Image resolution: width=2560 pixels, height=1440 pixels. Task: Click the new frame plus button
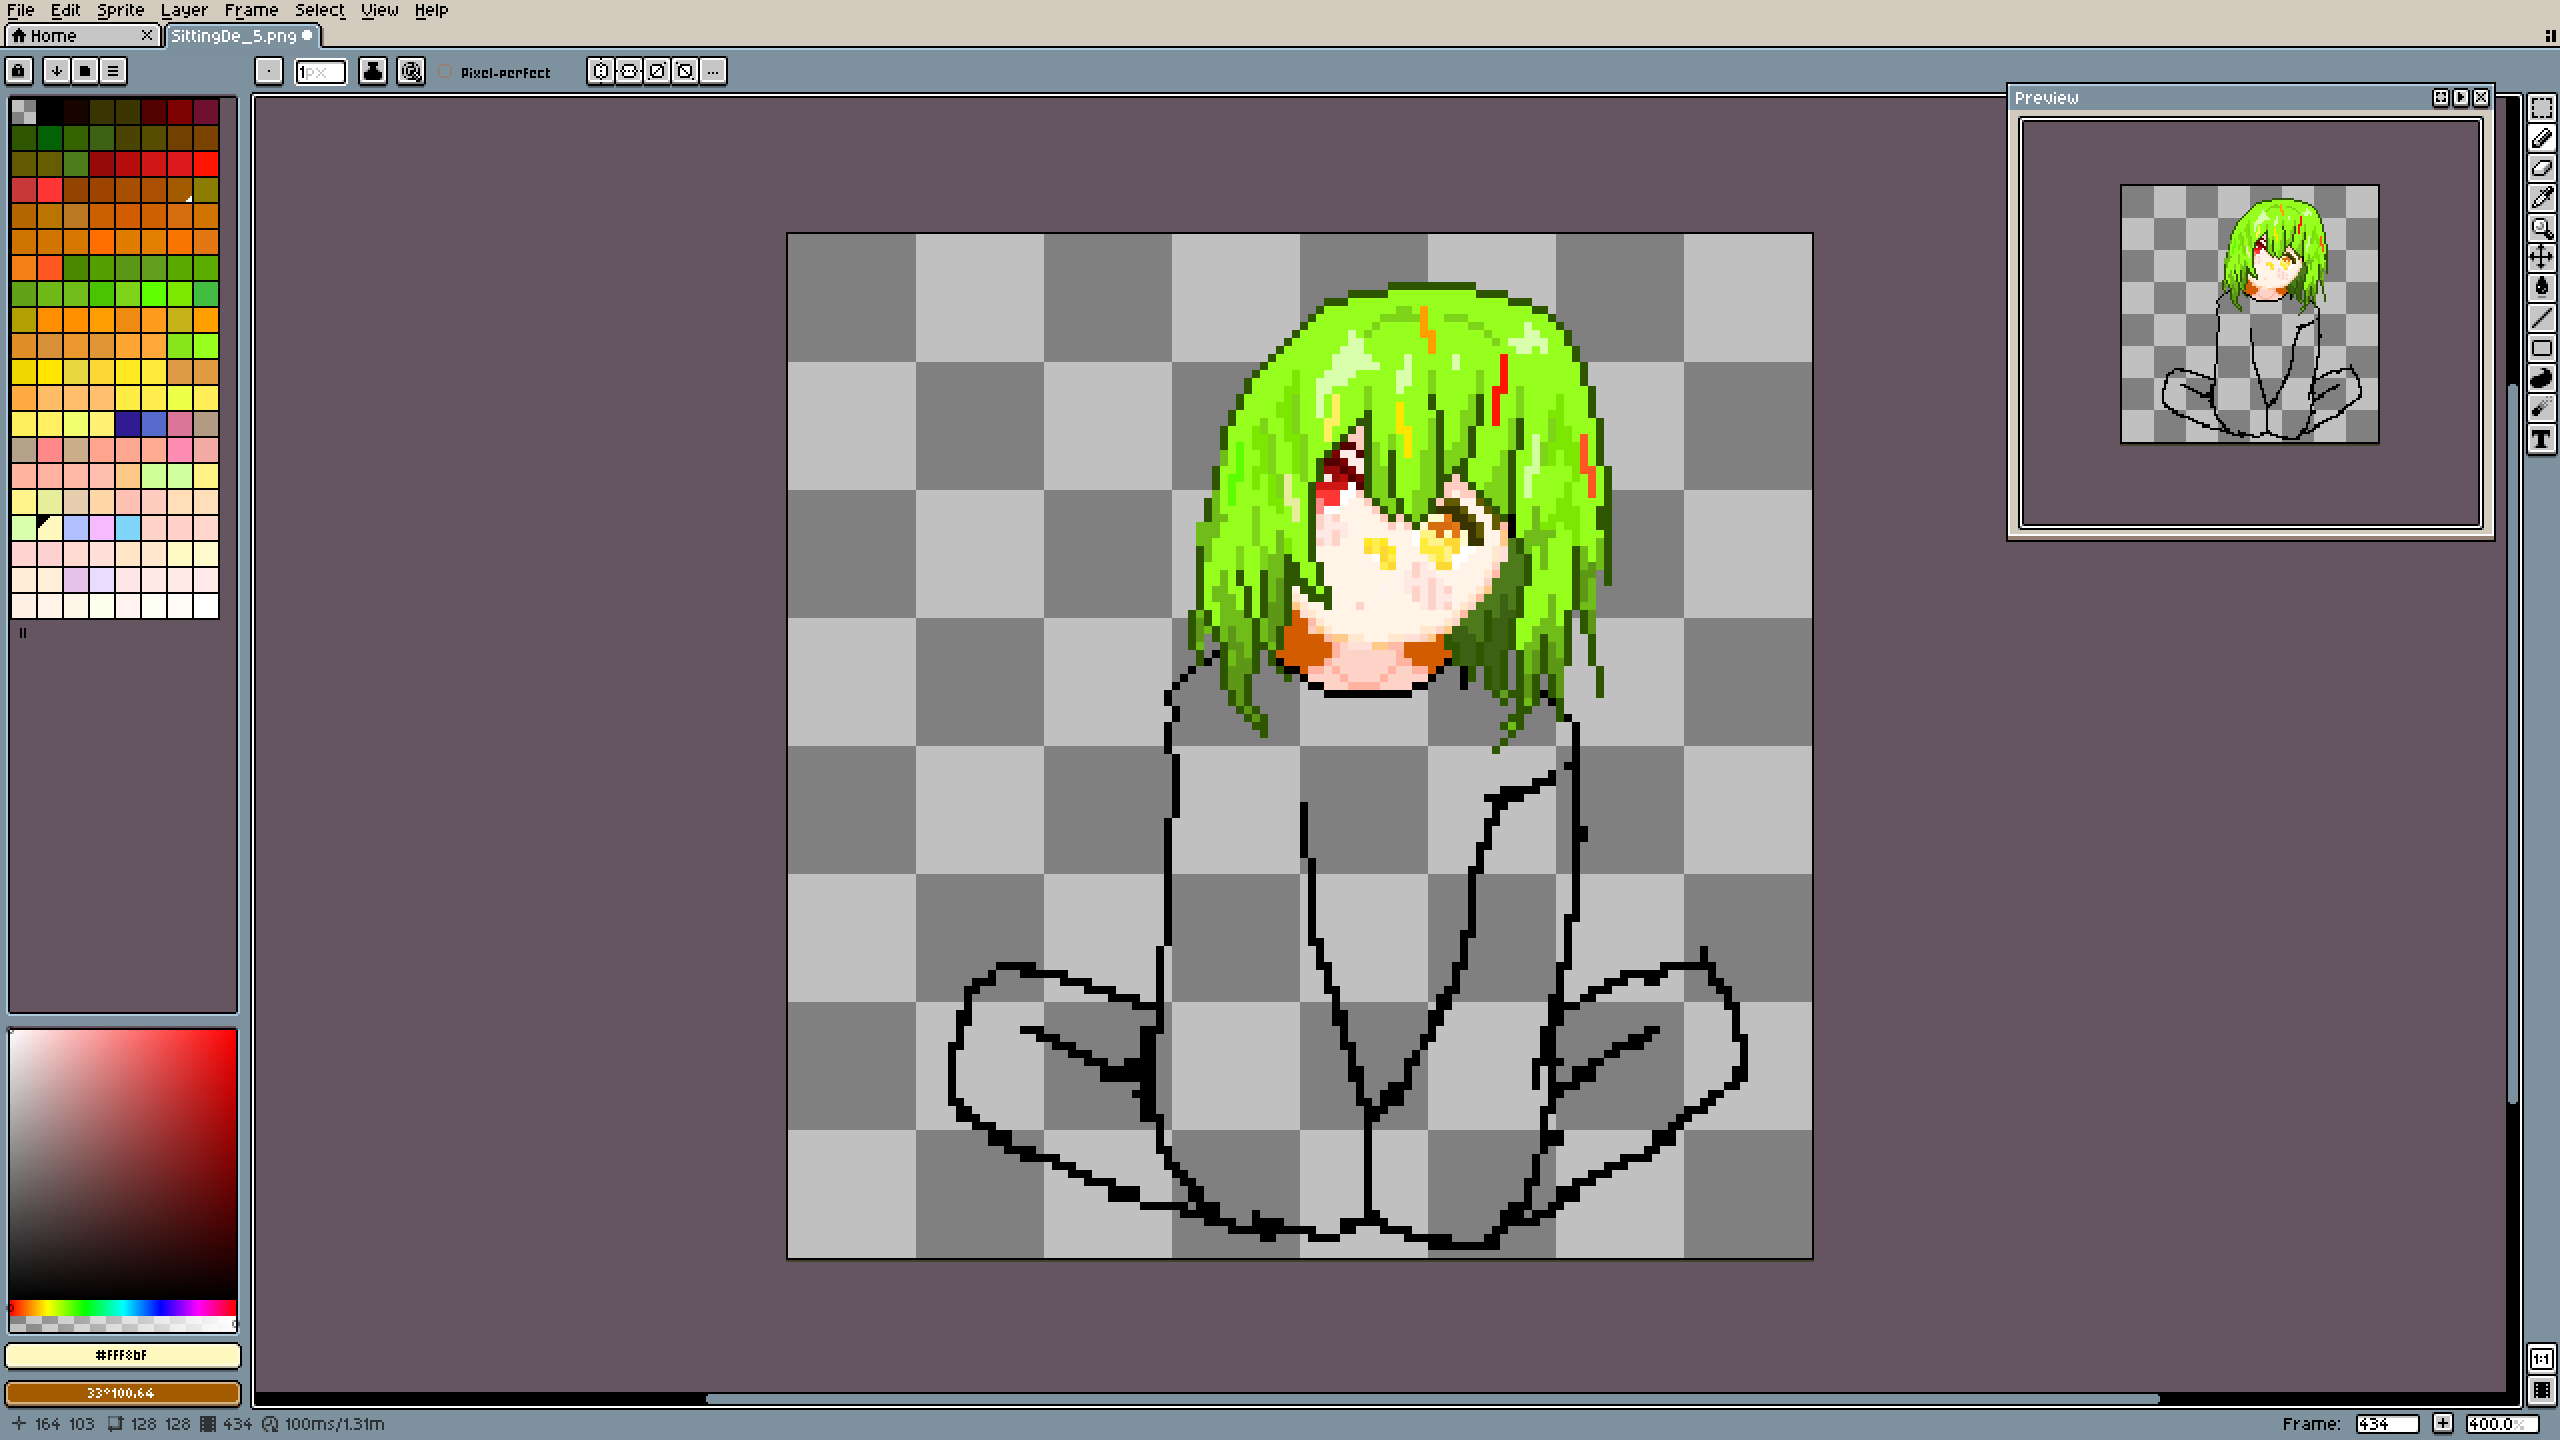2443,1424
